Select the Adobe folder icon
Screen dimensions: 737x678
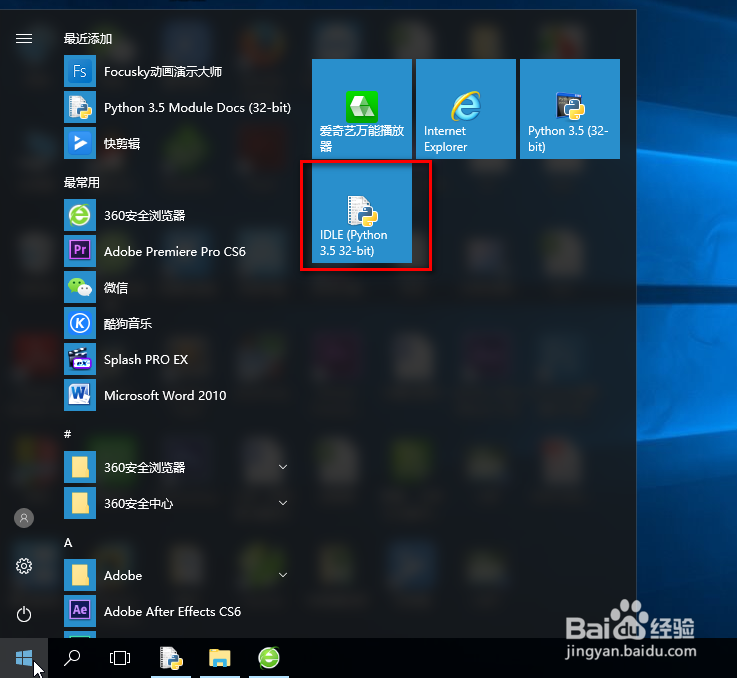(x=80, y=575)
